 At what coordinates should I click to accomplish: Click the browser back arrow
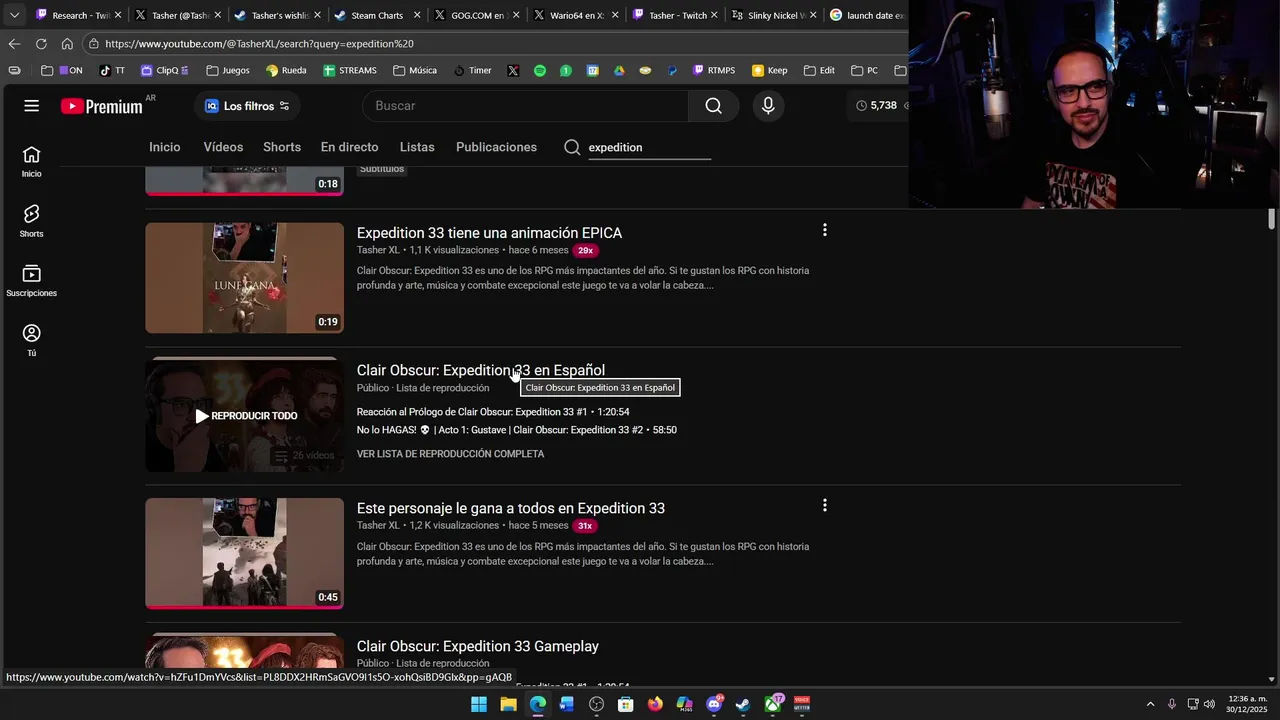(x=14, y=44)
